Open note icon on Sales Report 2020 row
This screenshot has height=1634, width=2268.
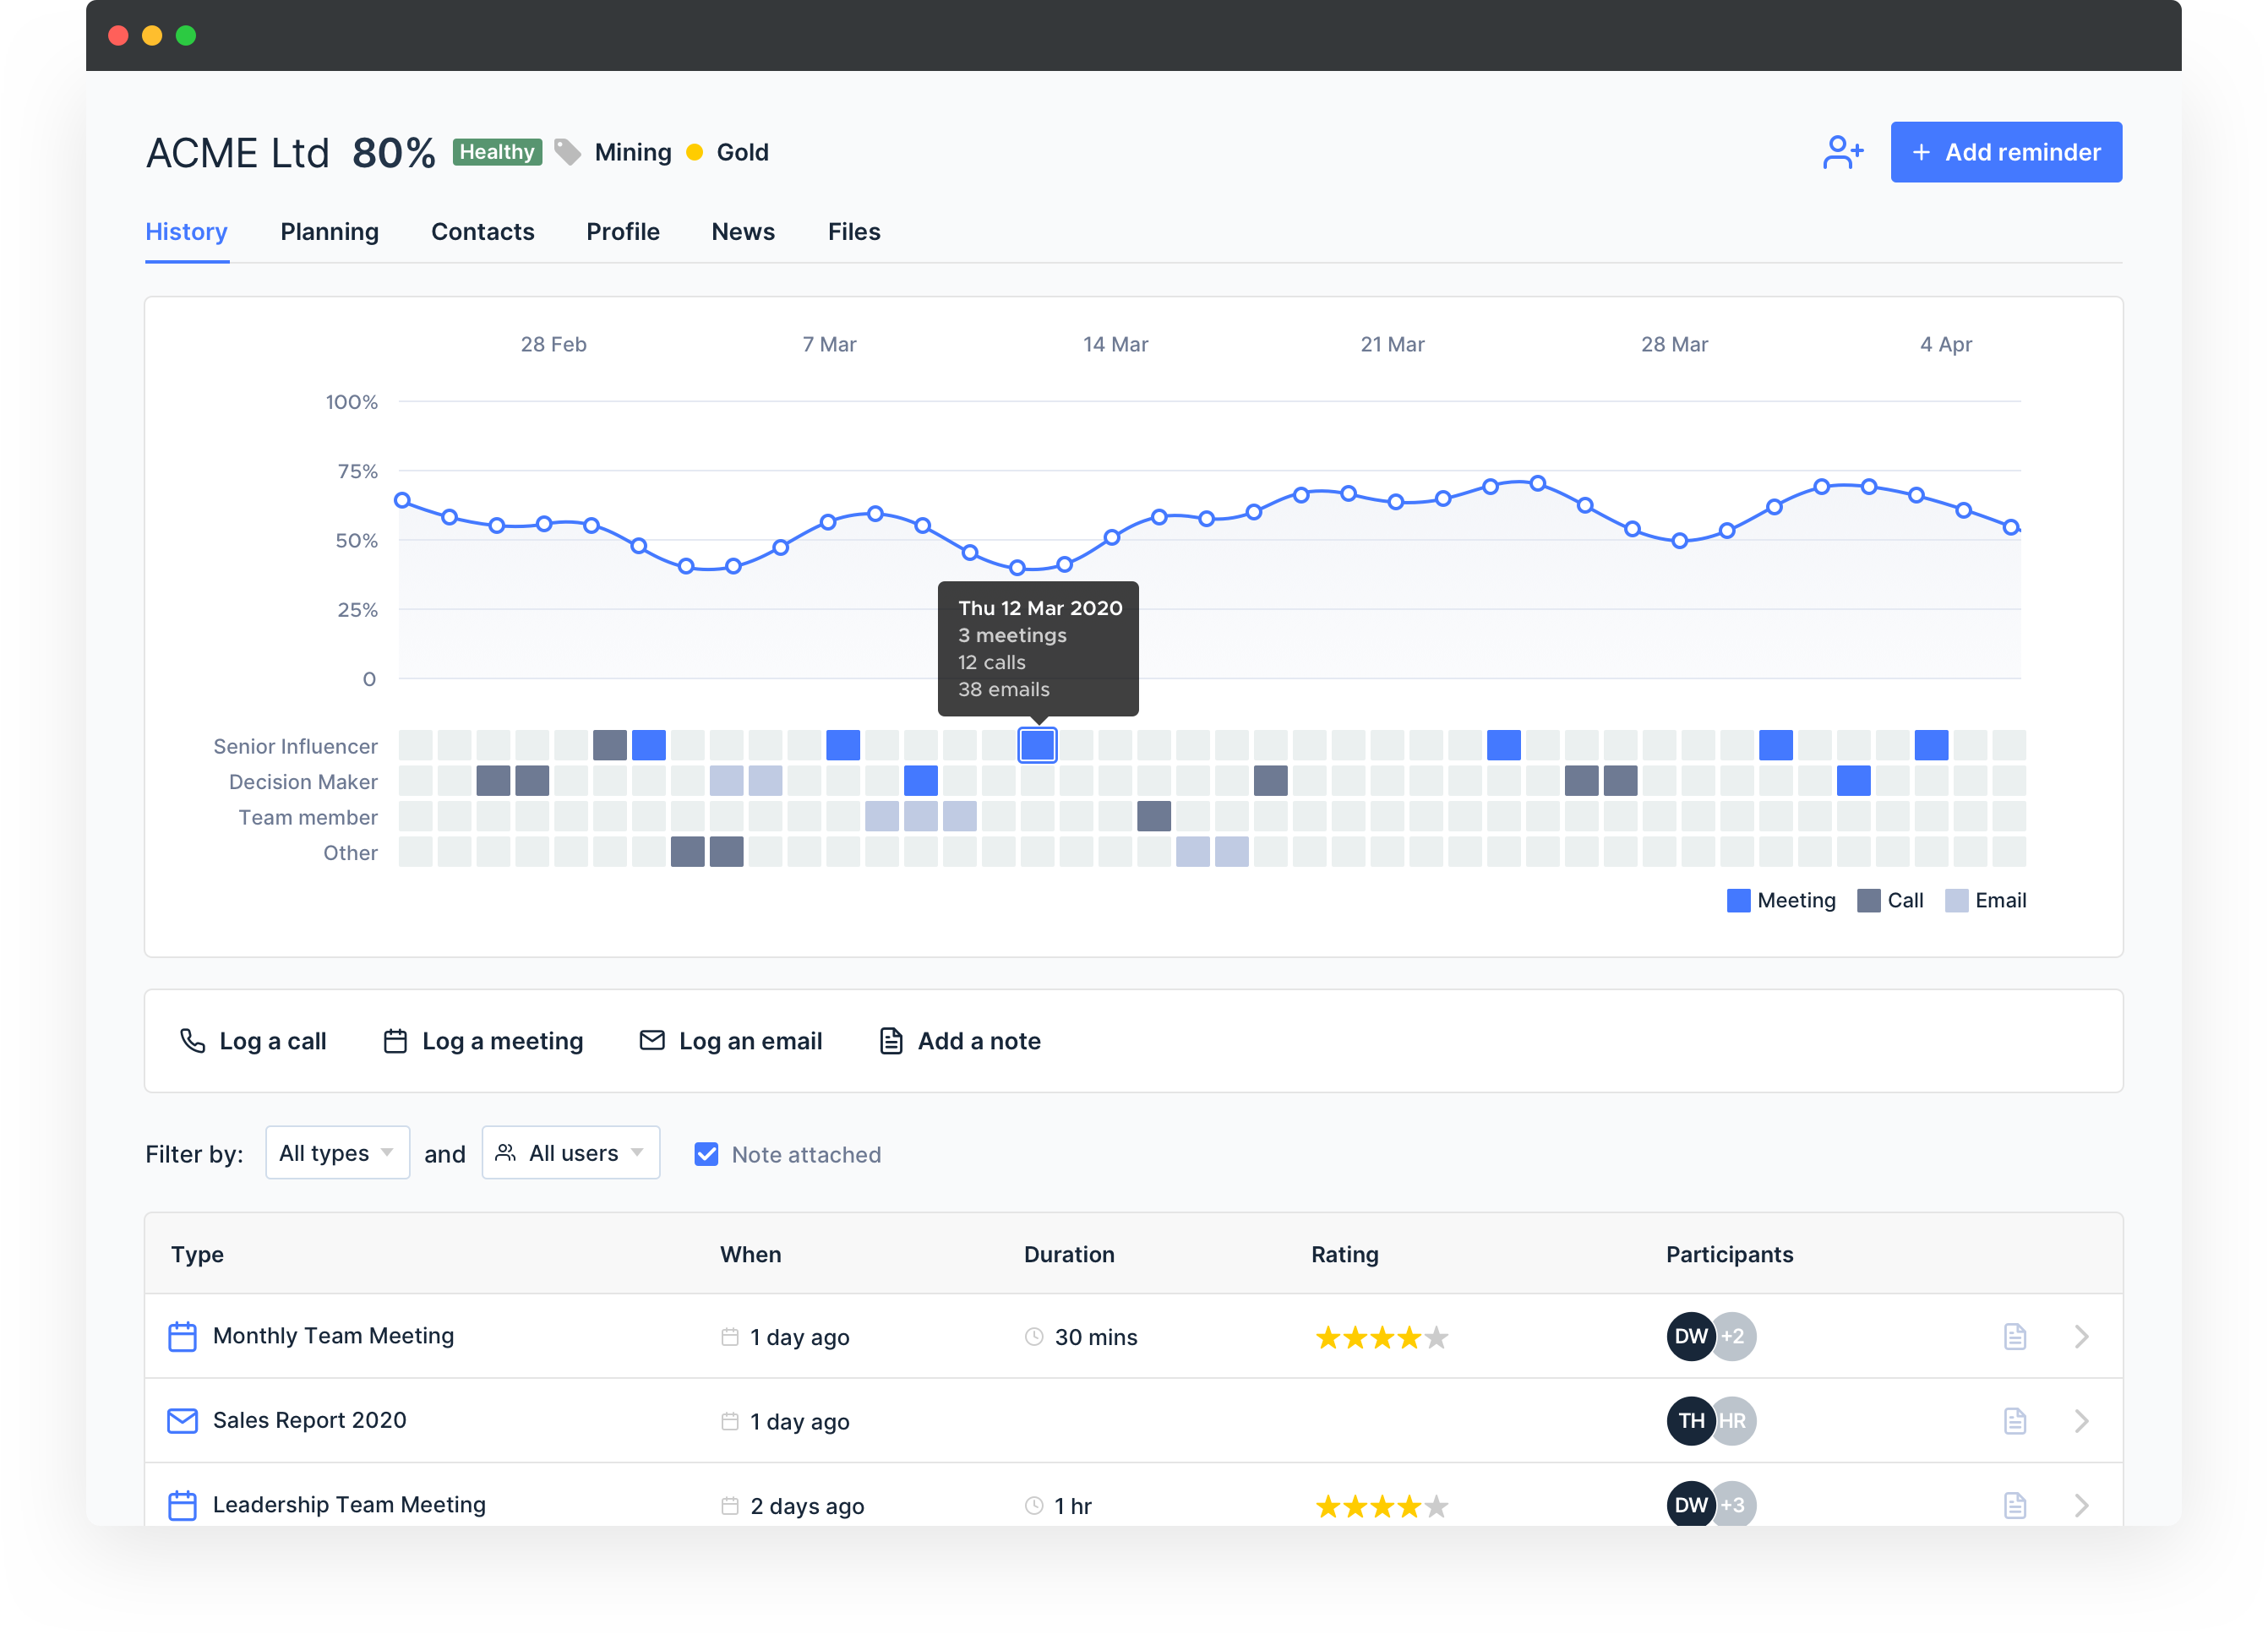click(2014, 1420)
